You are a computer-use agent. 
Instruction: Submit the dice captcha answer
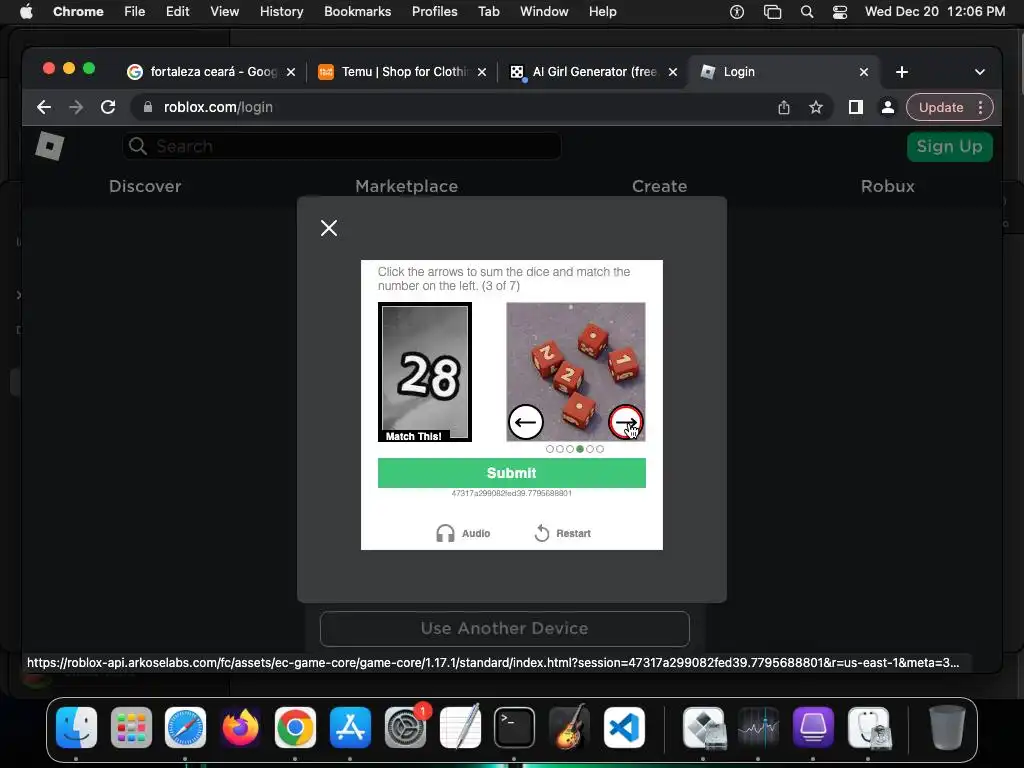[511, 473]
